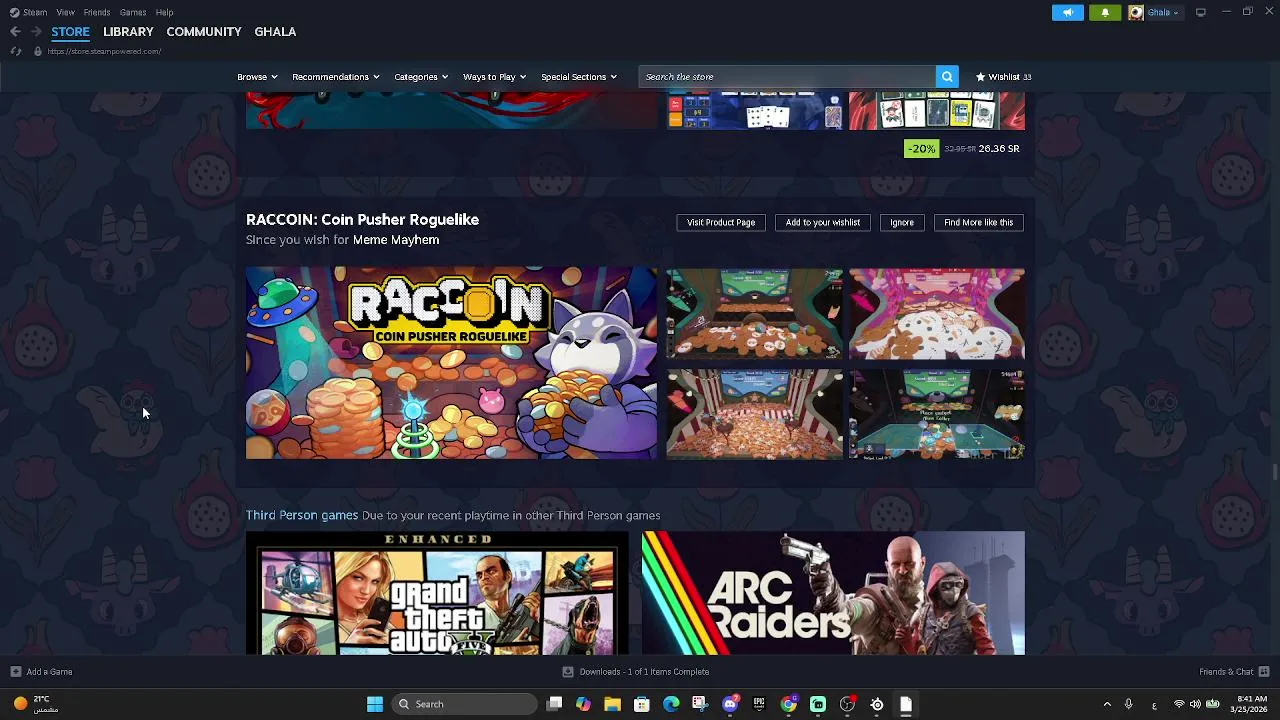This screenshot has width=1280, height=720.
Task: Launch File Explorer from taskbar
Action: point(612,704)
